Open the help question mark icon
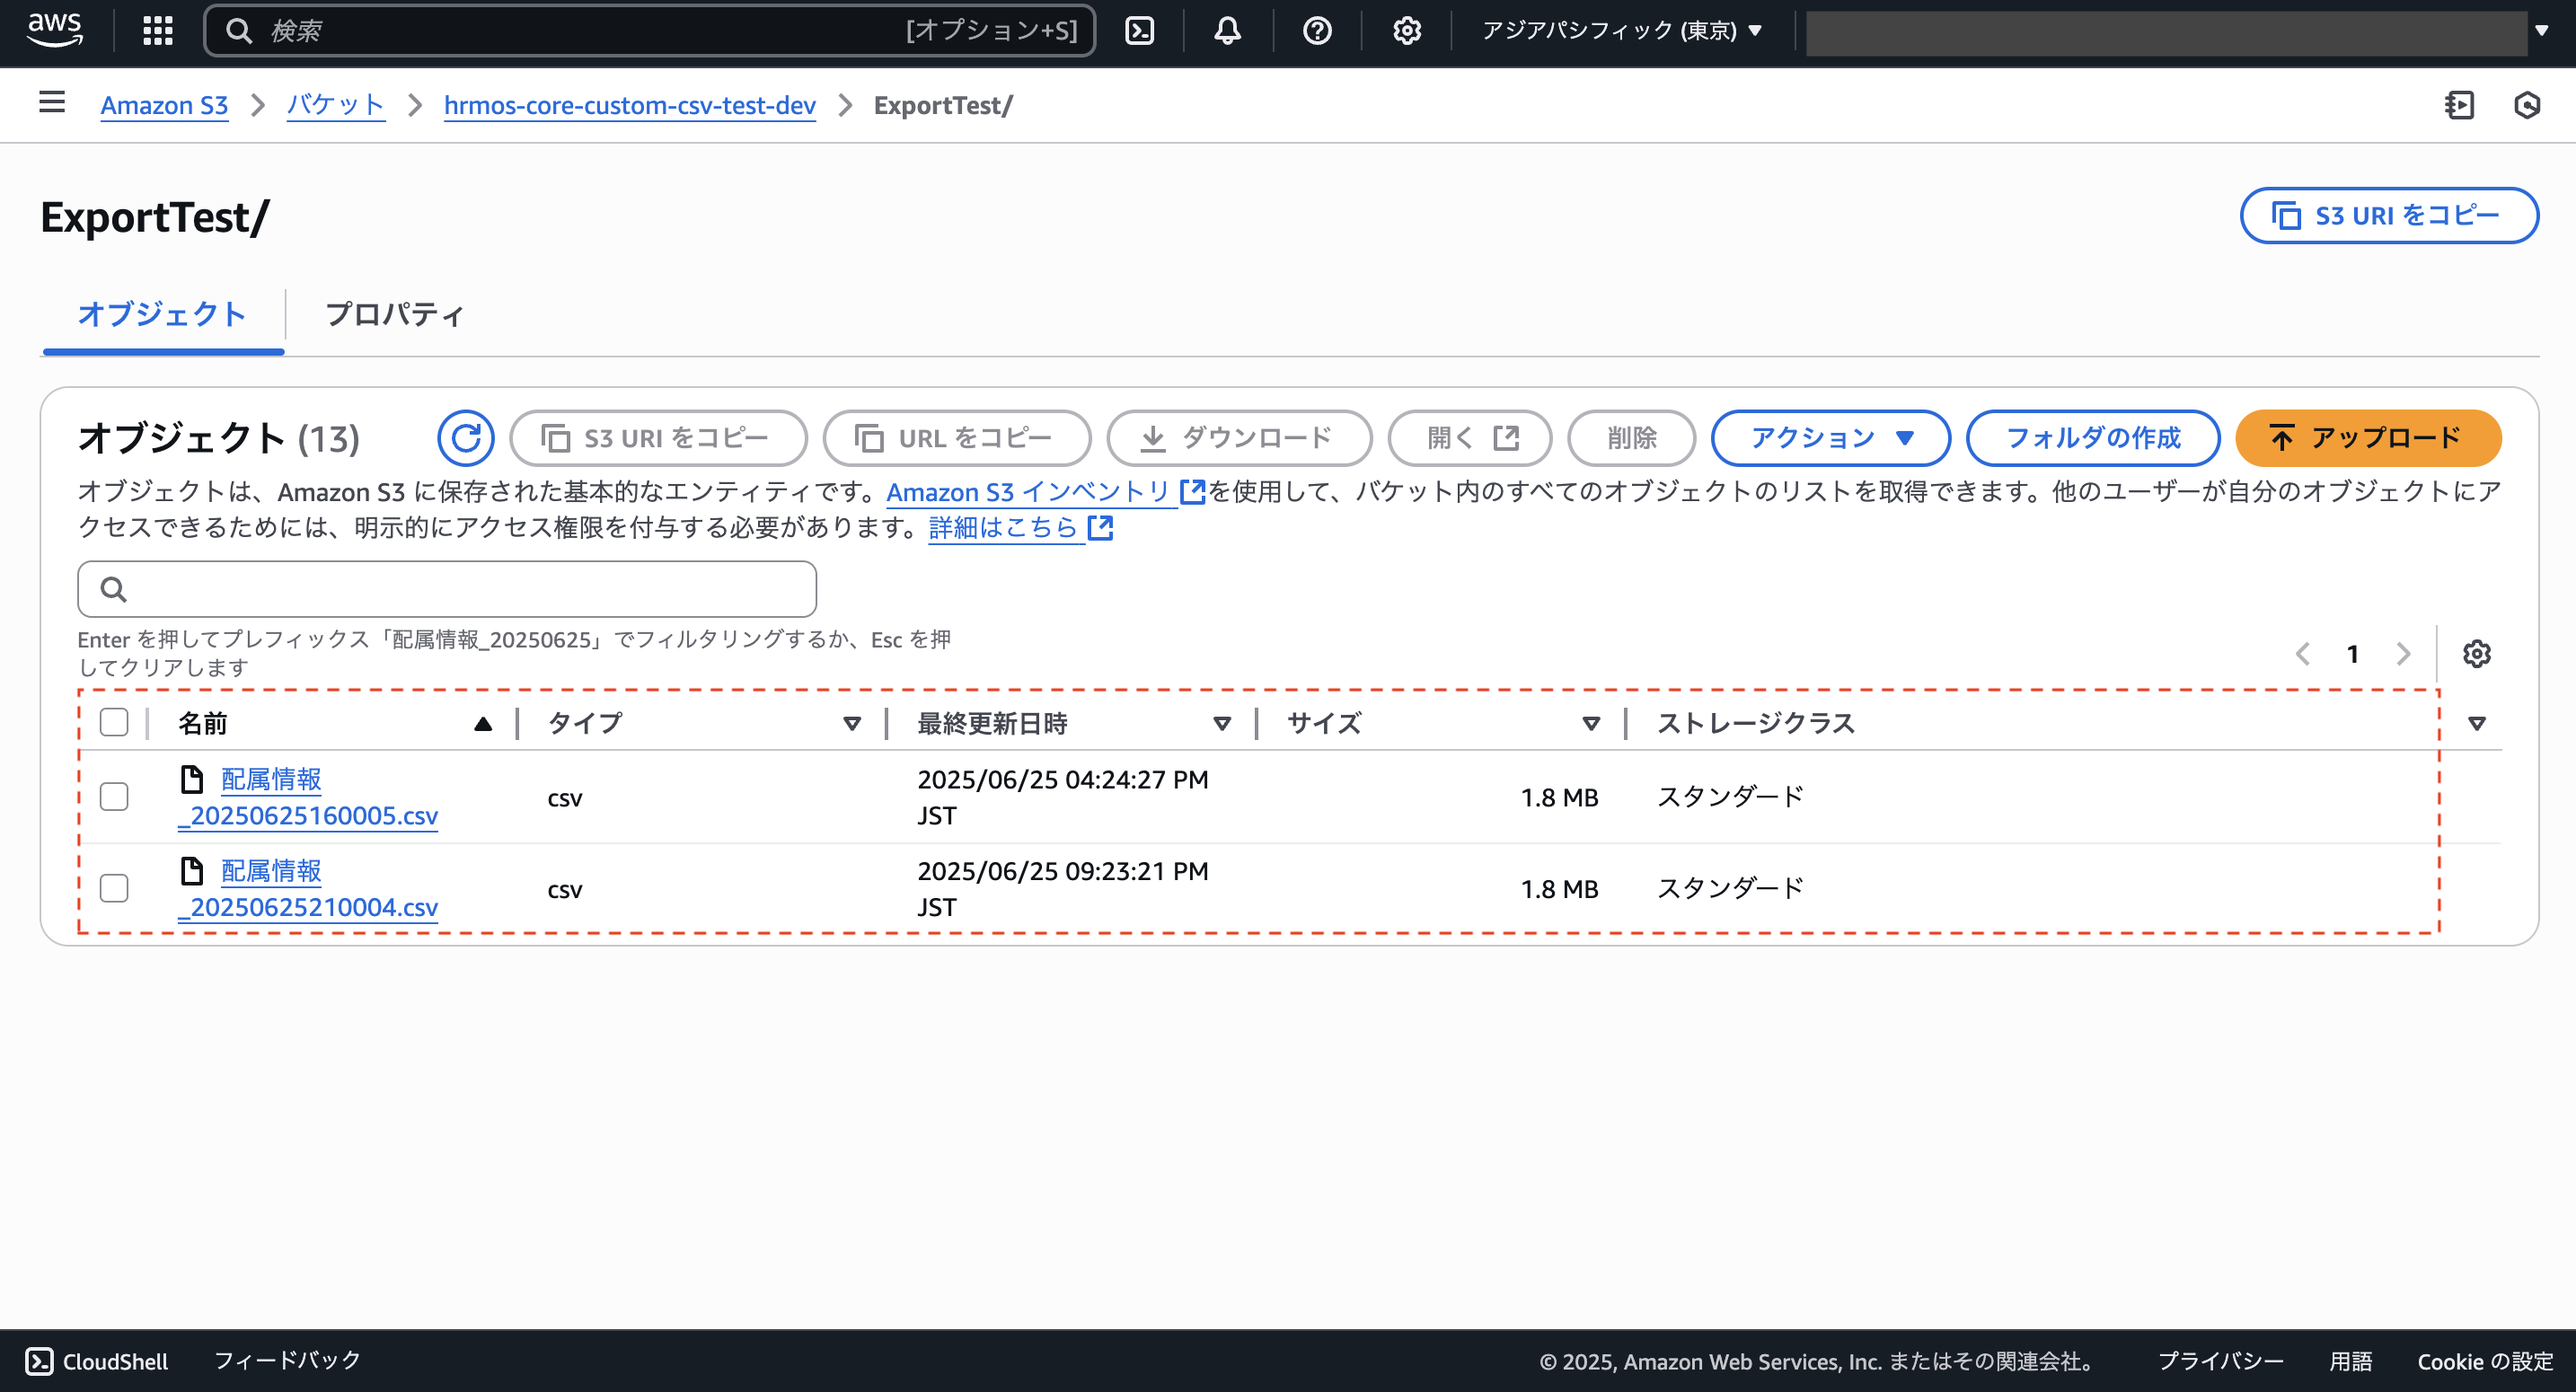Screen dimensions: 2576x1392 1317,31
